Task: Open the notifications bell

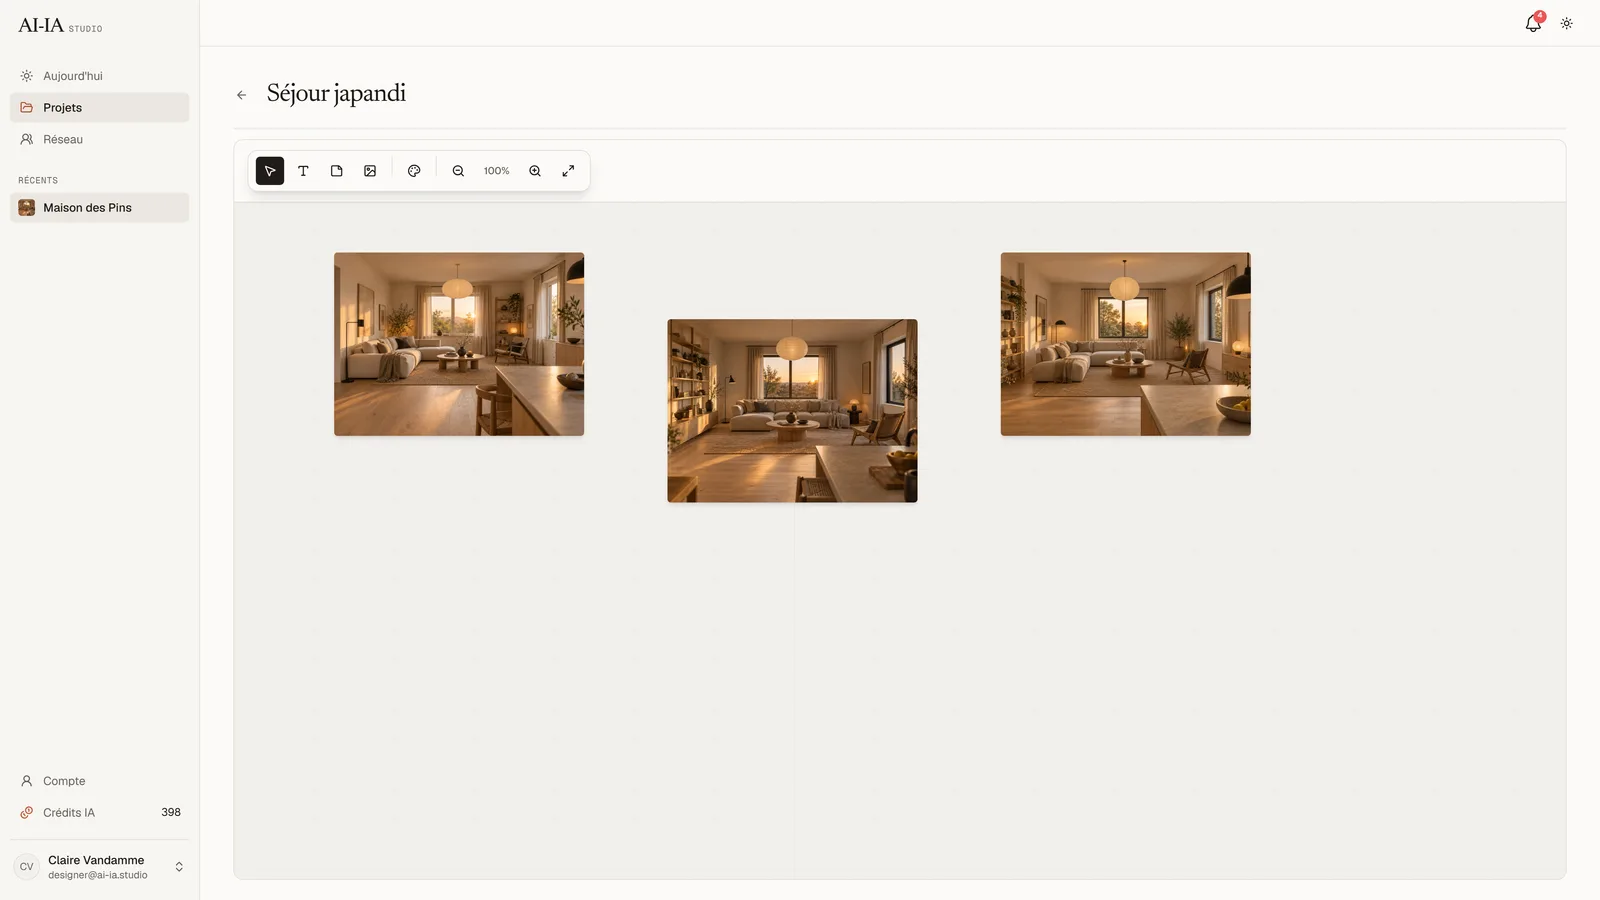Action: 1533,23
